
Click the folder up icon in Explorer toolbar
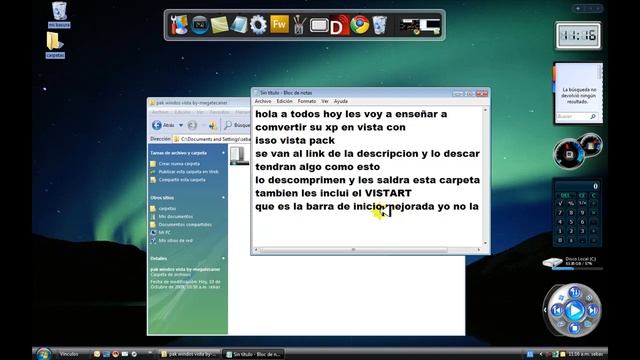[213, 125]
